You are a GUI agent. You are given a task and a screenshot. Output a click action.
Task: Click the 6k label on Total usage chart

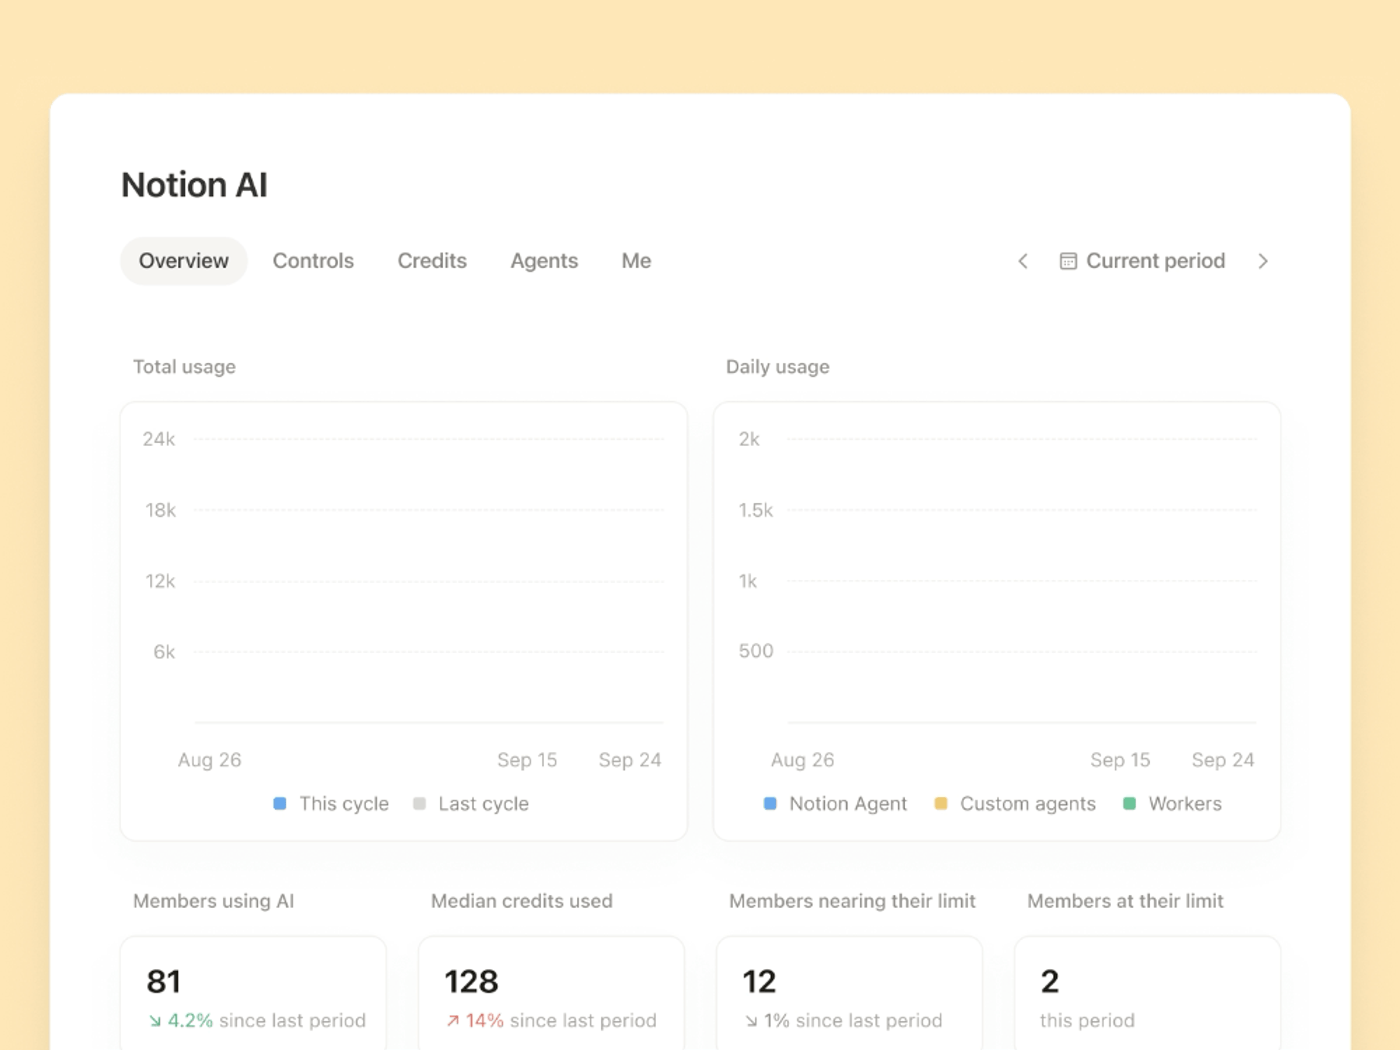tap(164, 652)
